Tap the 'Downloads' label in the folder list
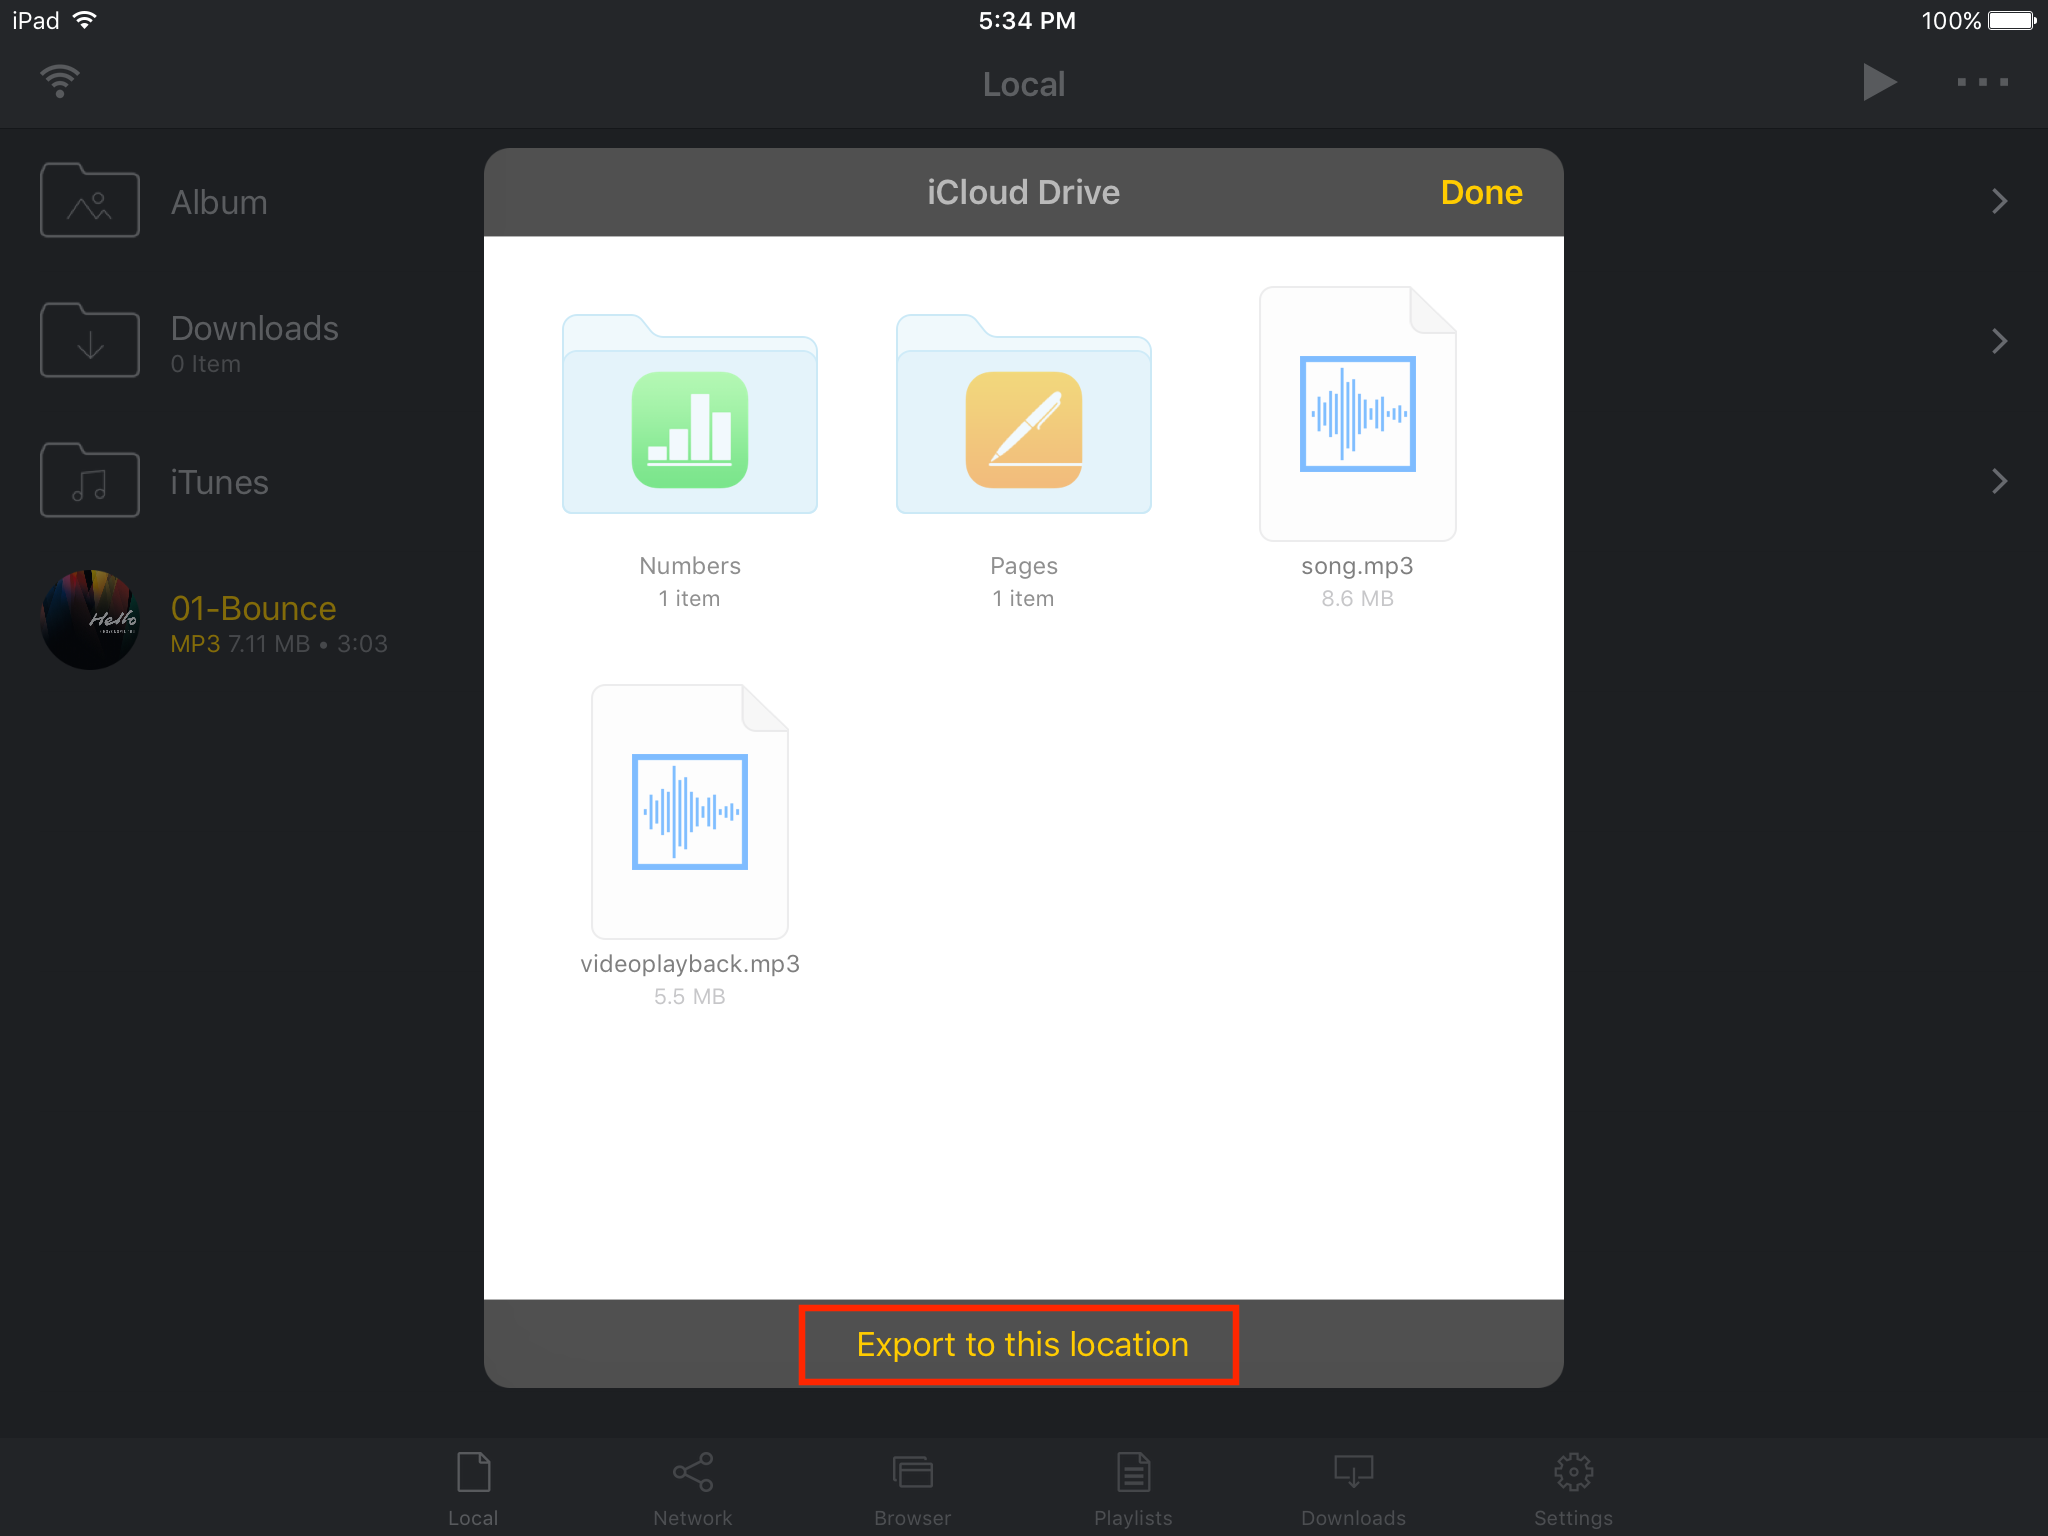 click(254, 328)
